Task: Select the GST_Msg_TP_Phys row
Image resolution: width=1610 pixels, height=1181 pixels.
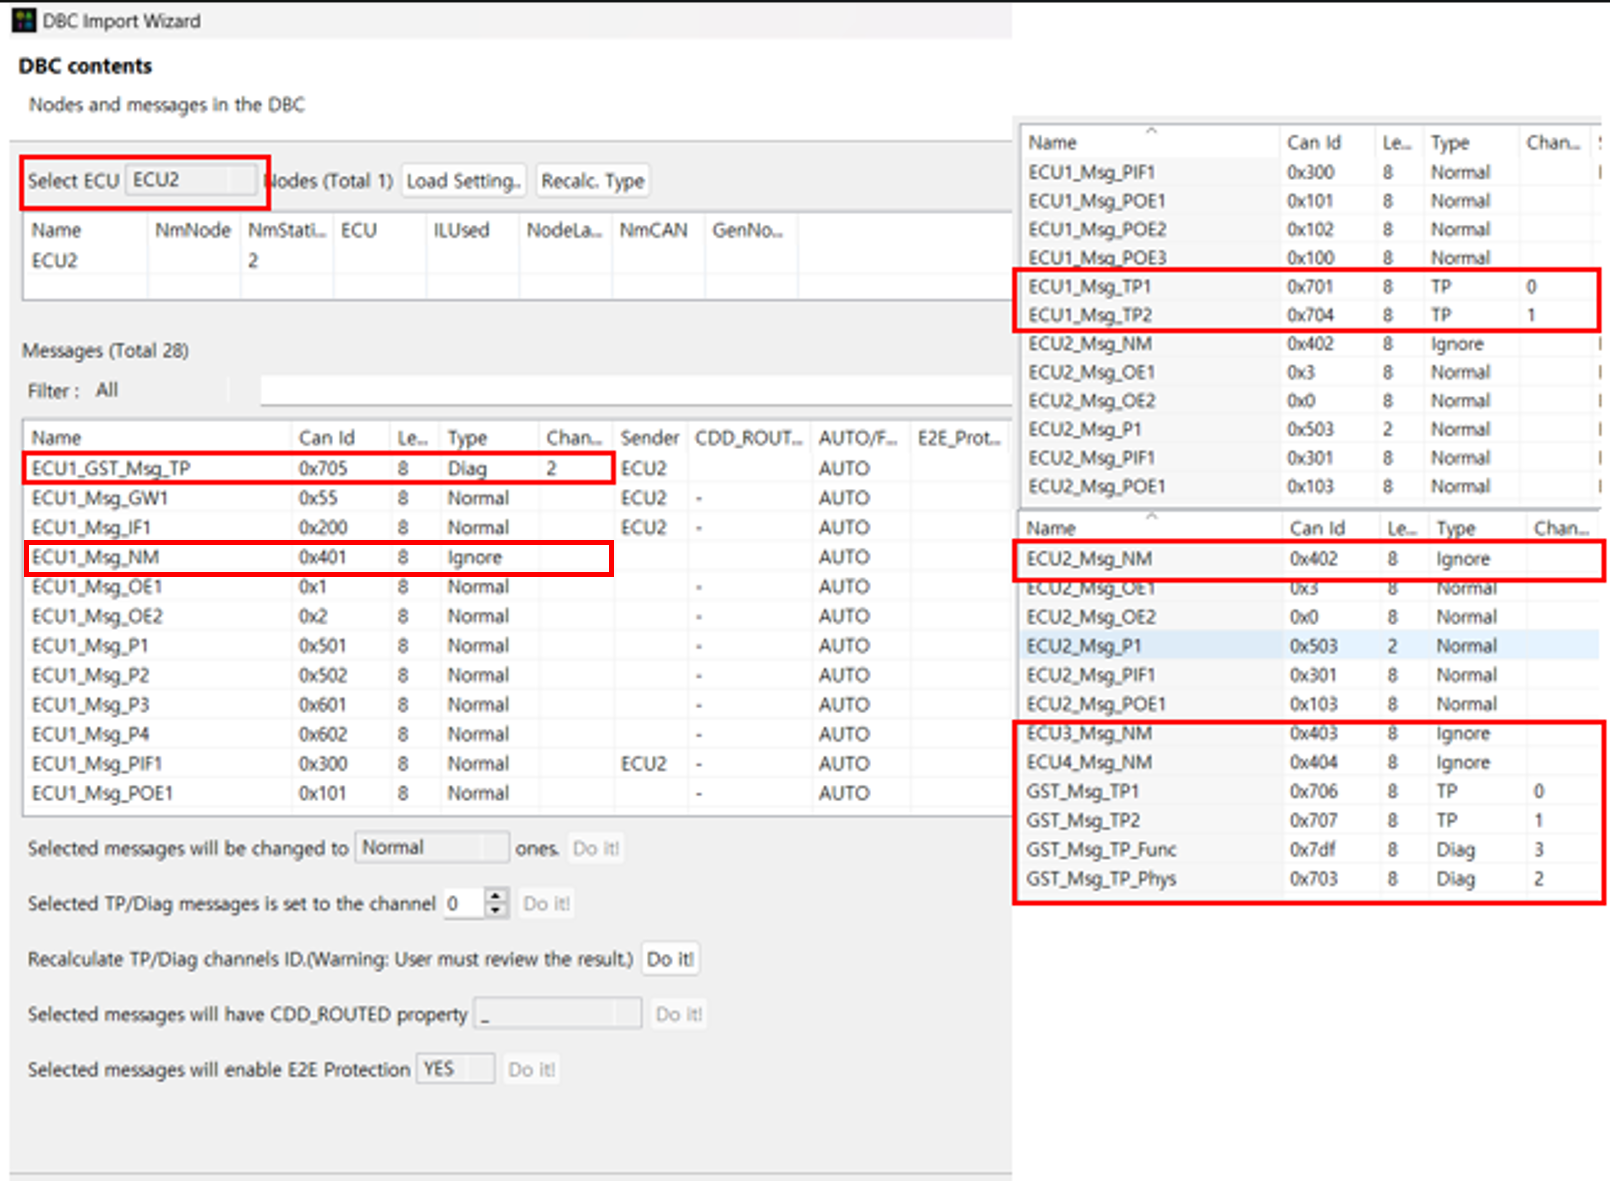Action: click(1310, 878)
